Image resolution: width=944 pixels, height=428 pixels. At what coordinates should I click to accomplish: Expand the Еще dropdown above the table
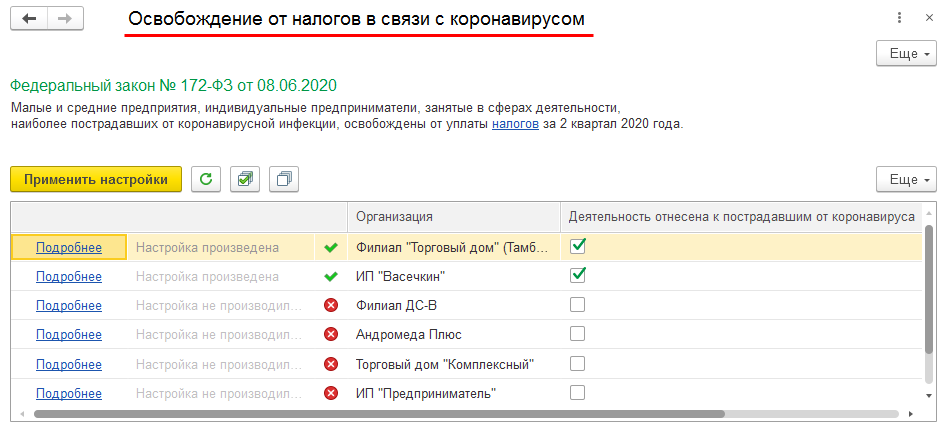tap(905, 179)
